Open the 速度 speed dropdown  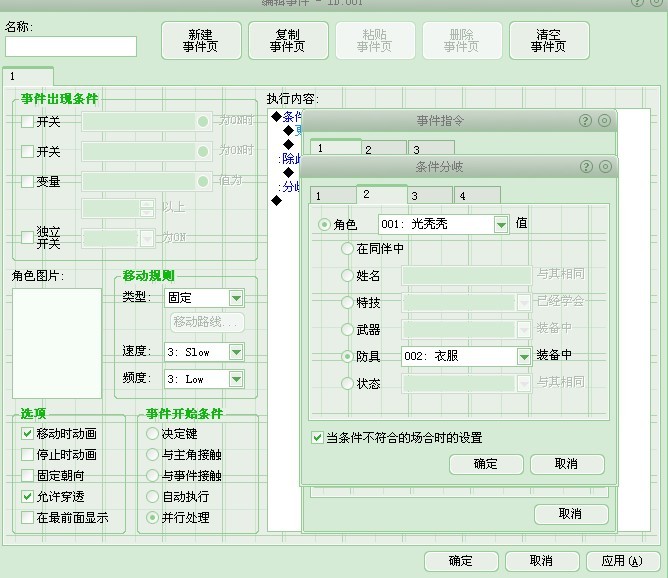pos(236,352)
